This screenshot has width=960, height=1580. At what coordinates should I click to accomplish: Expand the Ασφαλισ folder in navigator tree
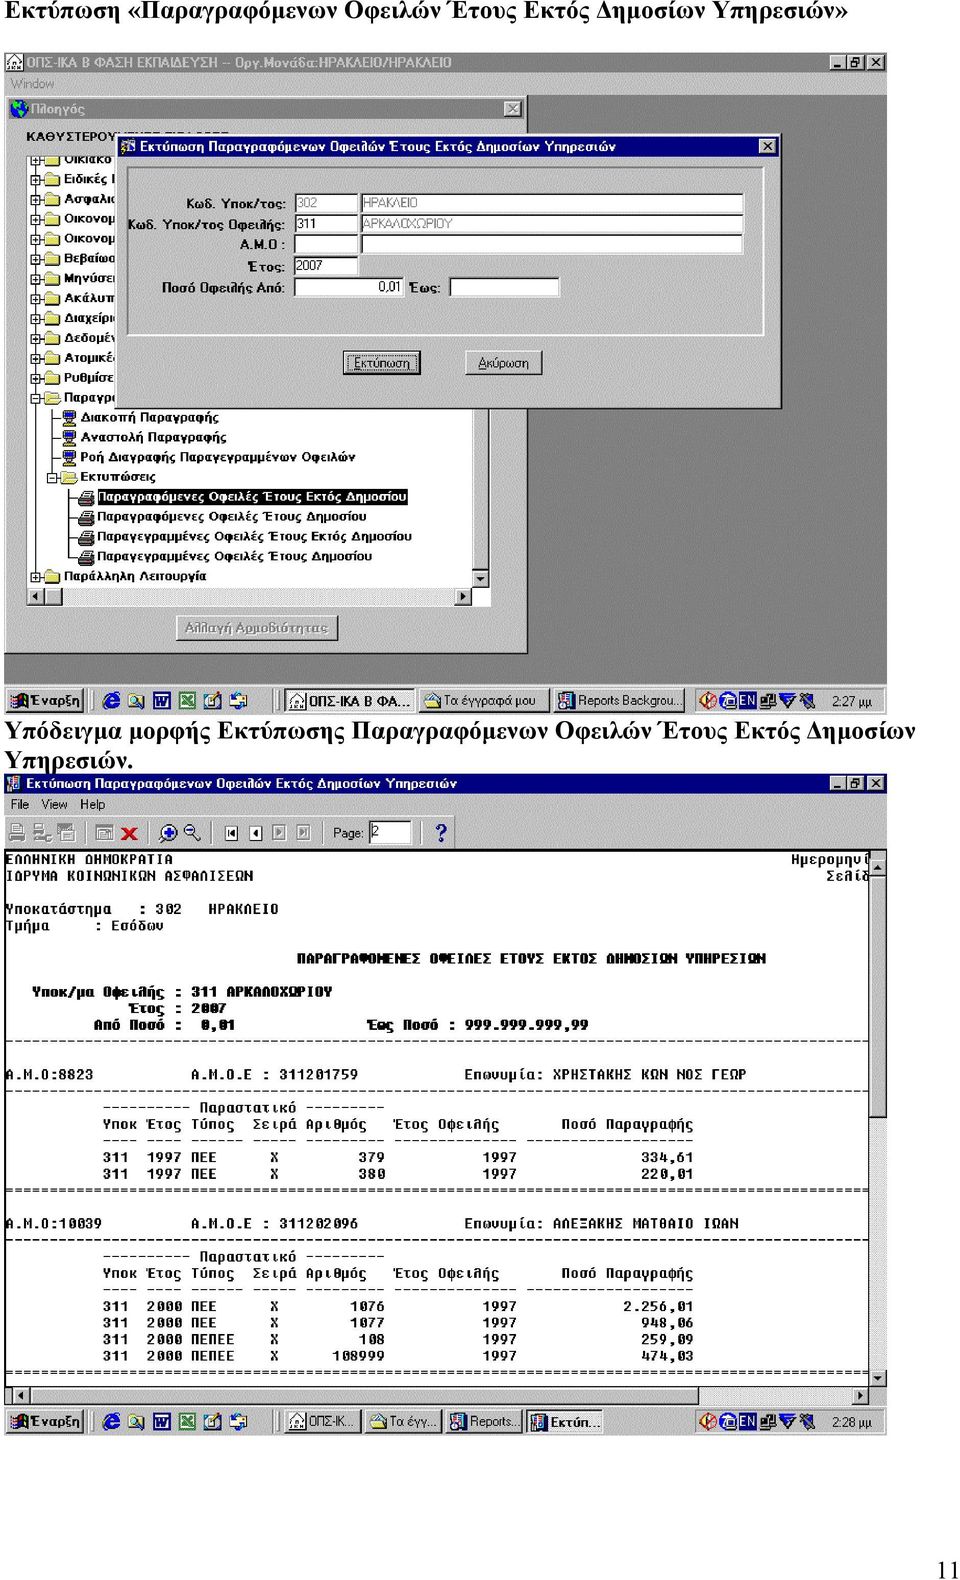click(36, 200)
